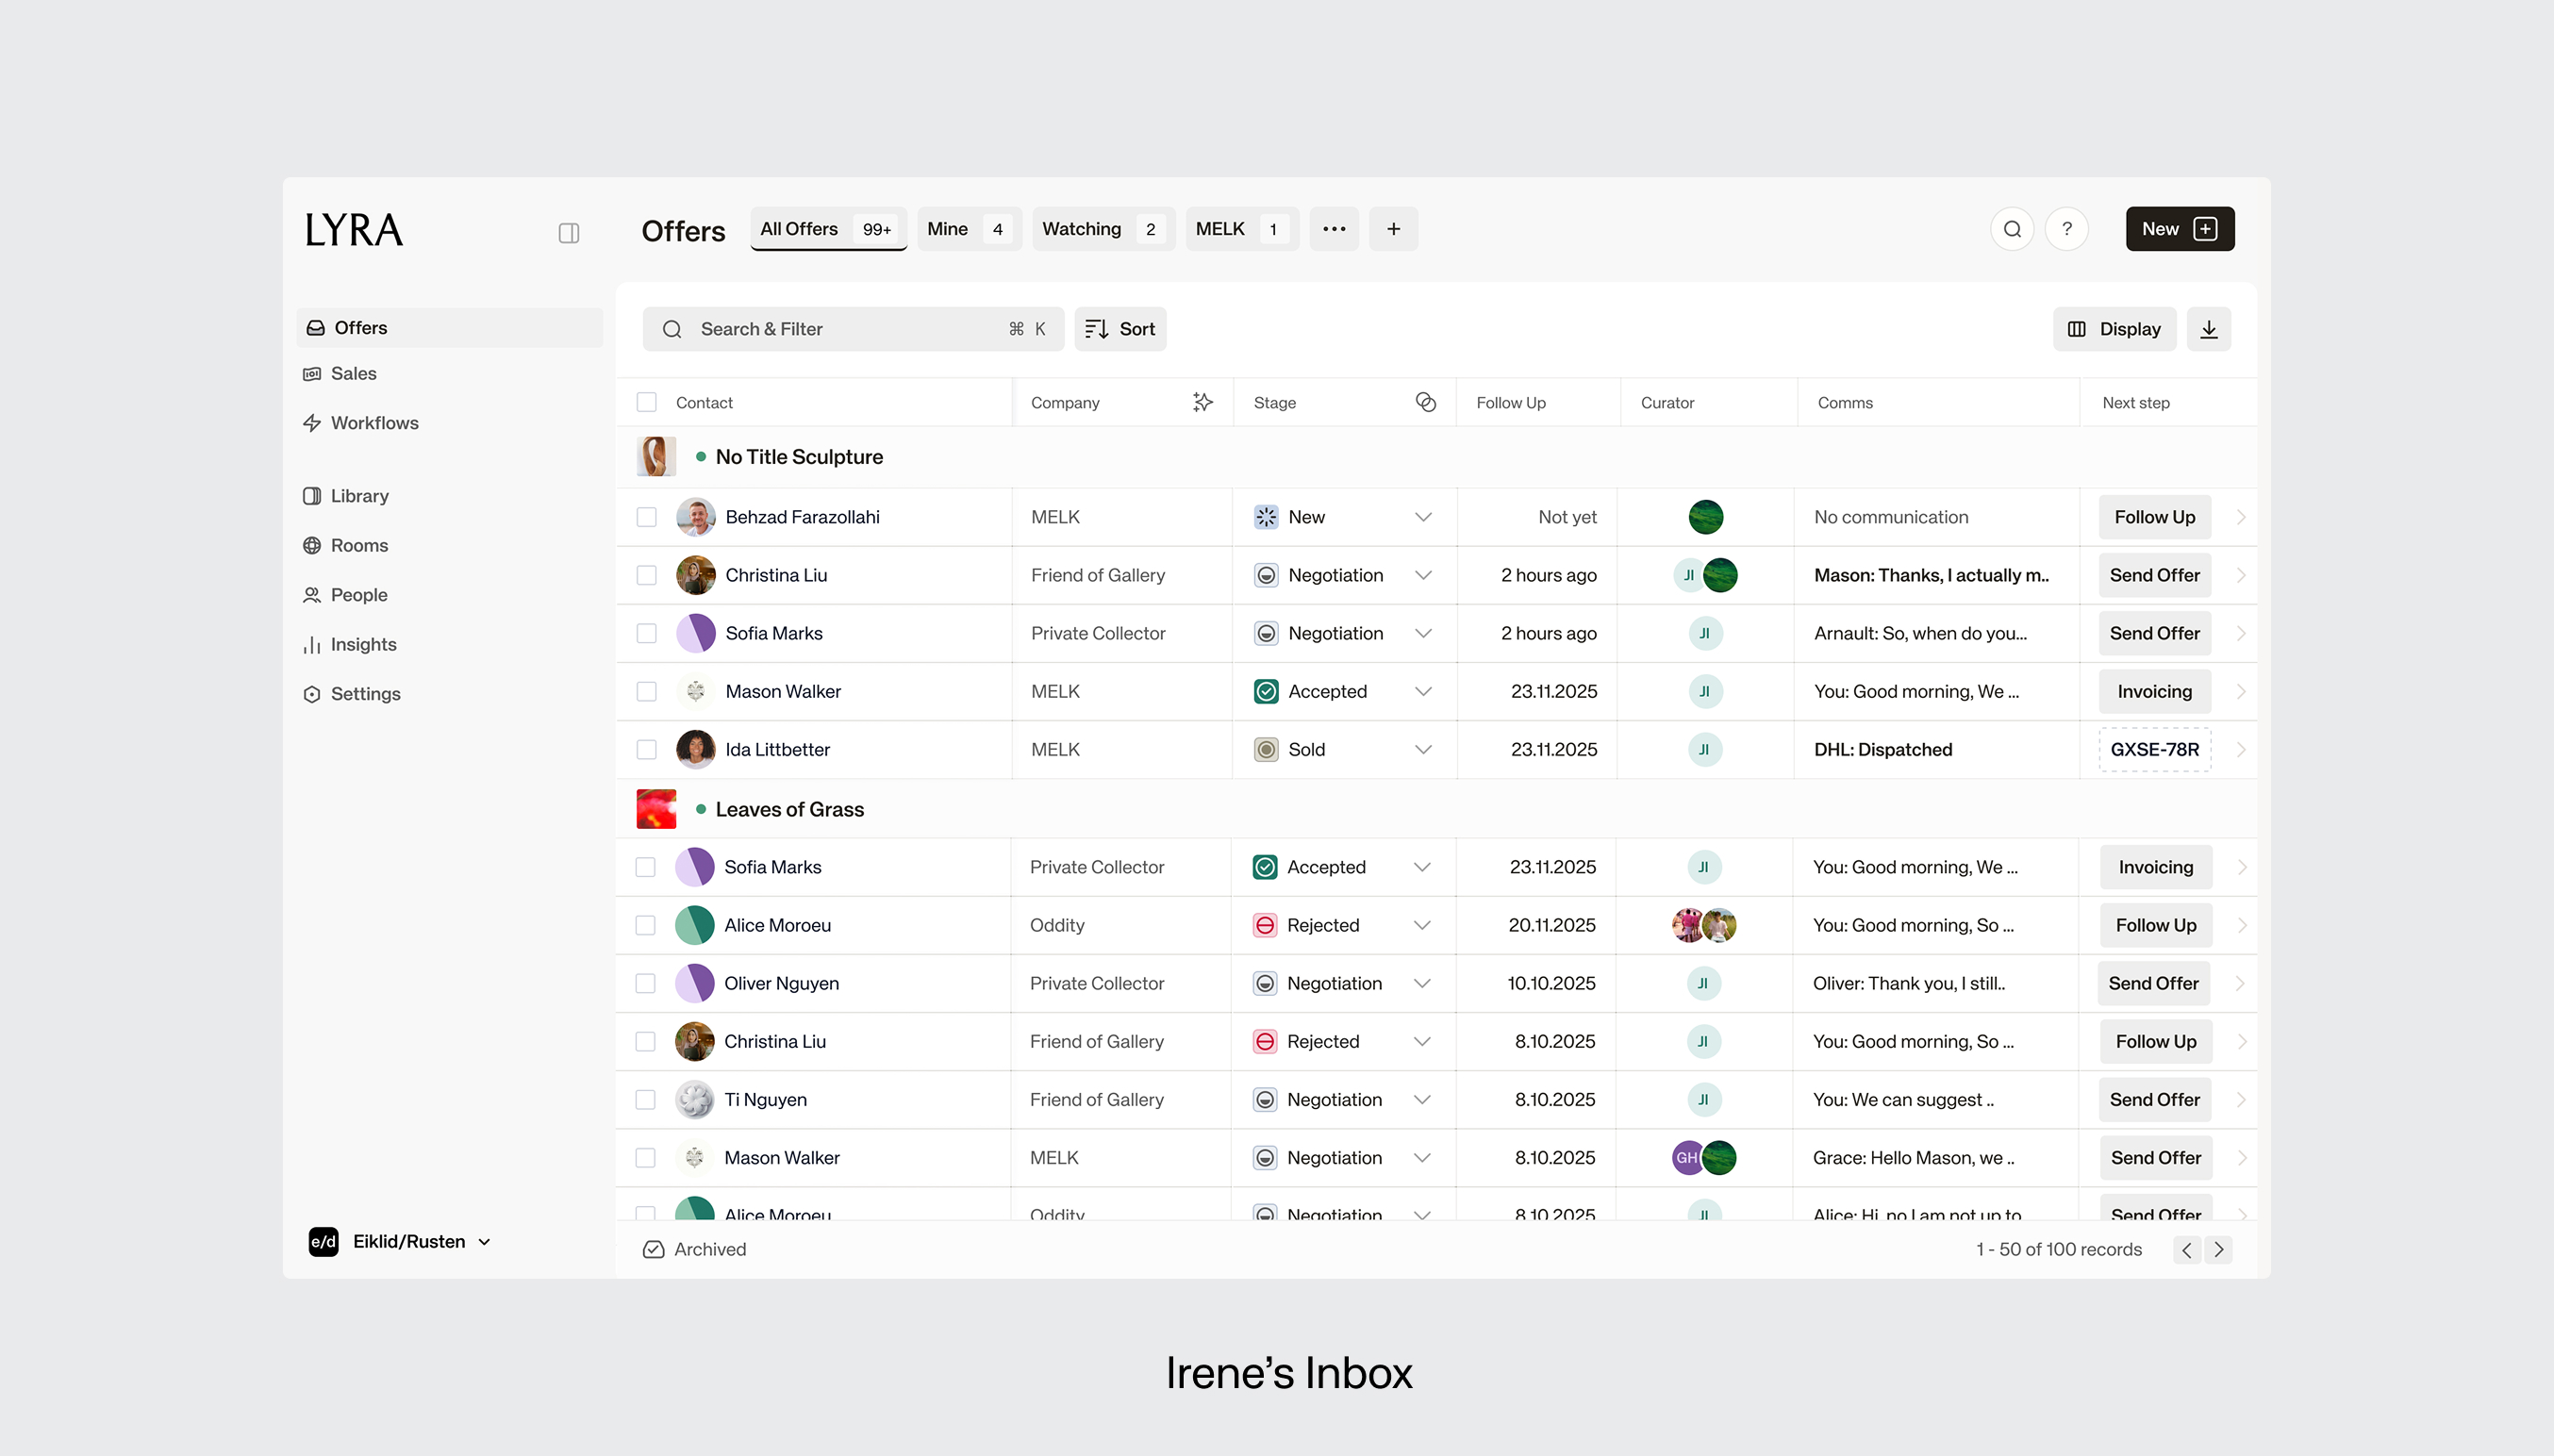Open the stage dropdown for Sofia Marks Accepted row

click(1422, 867)
